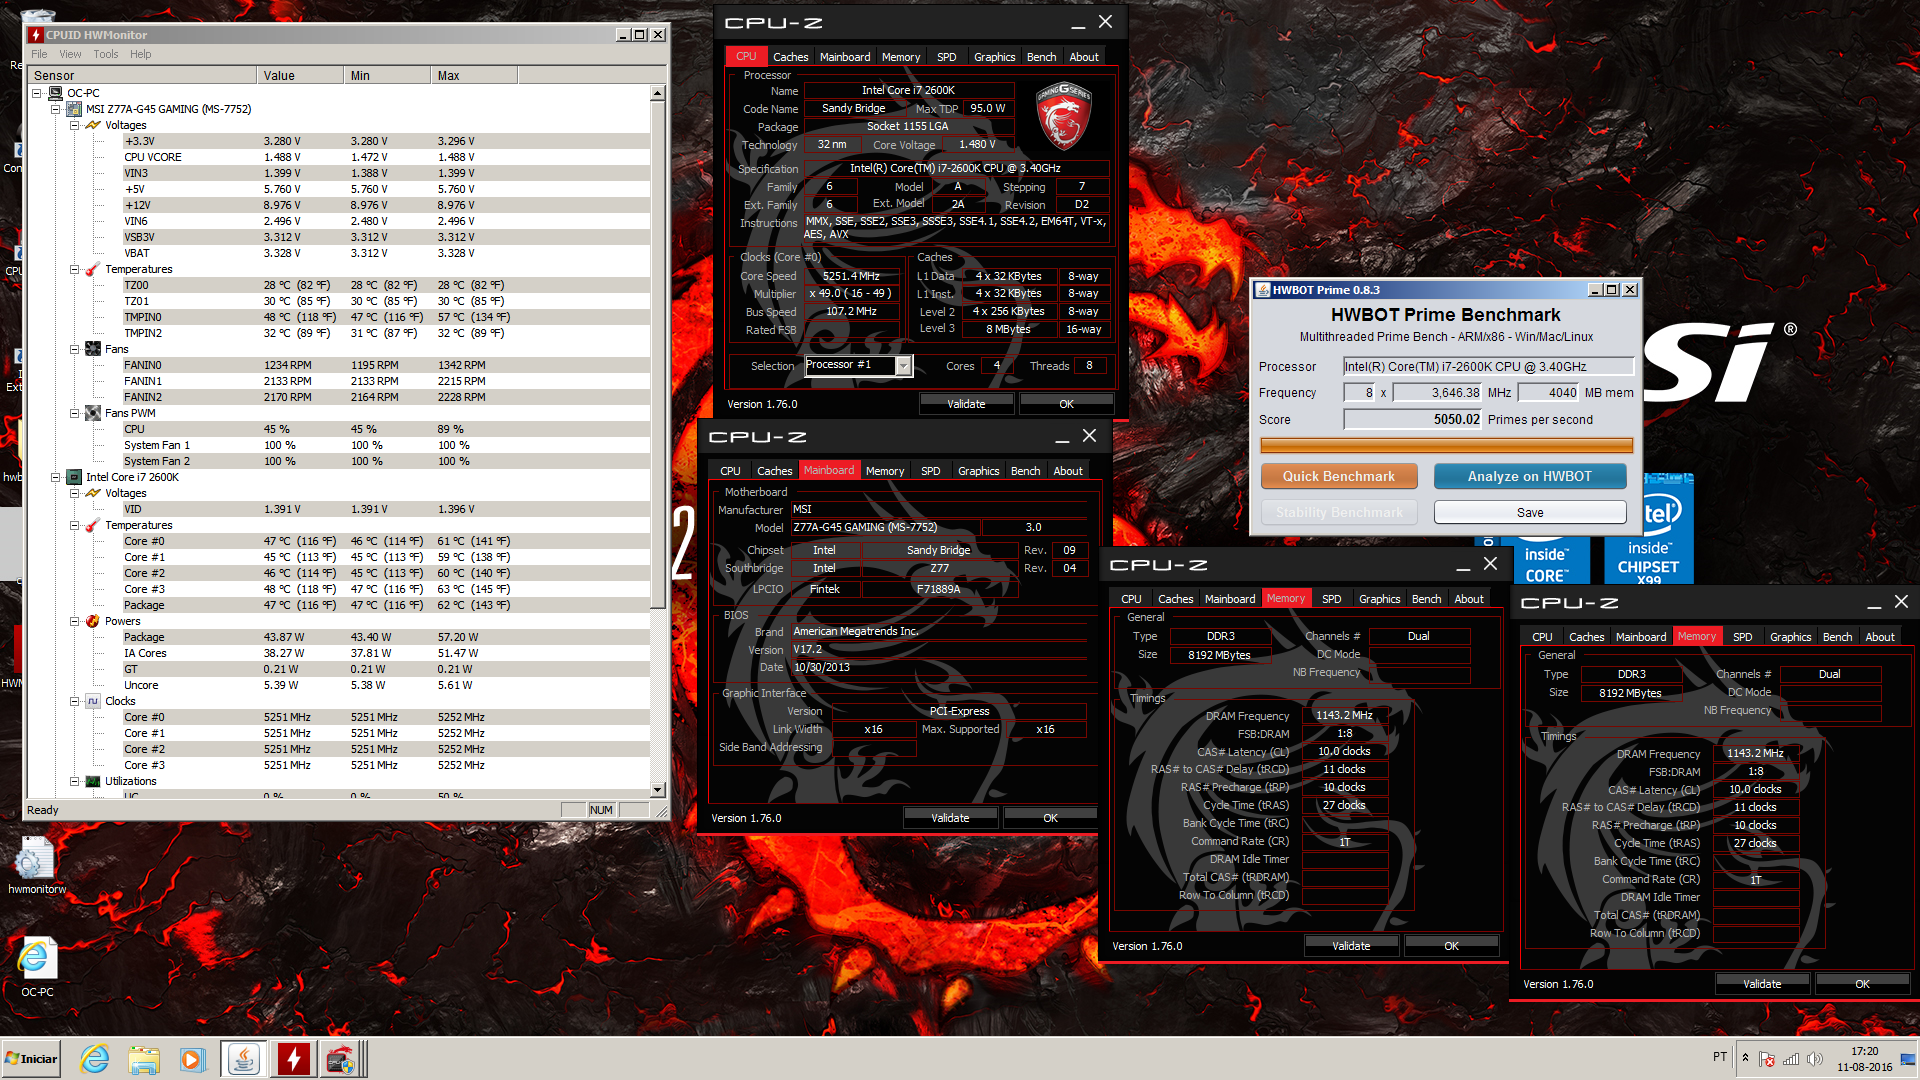This screenshot has height=1080, width=1920.
Task: Collapse the MSI Z77A-G45 GAMING node
Action: [56, 109]
